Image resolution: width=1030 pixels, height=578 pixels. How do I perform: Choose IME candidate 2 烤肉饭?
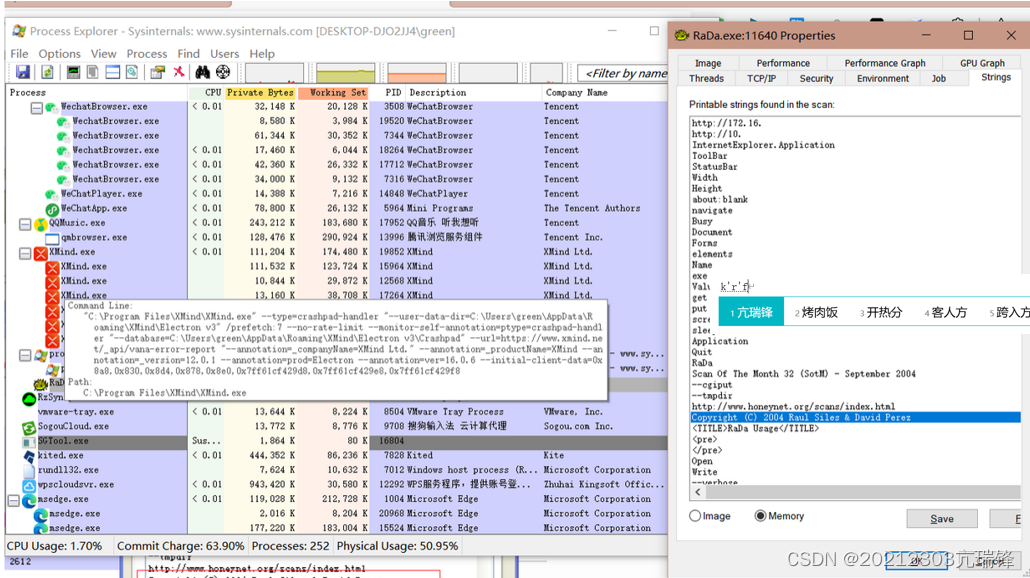pyautogui.click(x=817, y=313)
